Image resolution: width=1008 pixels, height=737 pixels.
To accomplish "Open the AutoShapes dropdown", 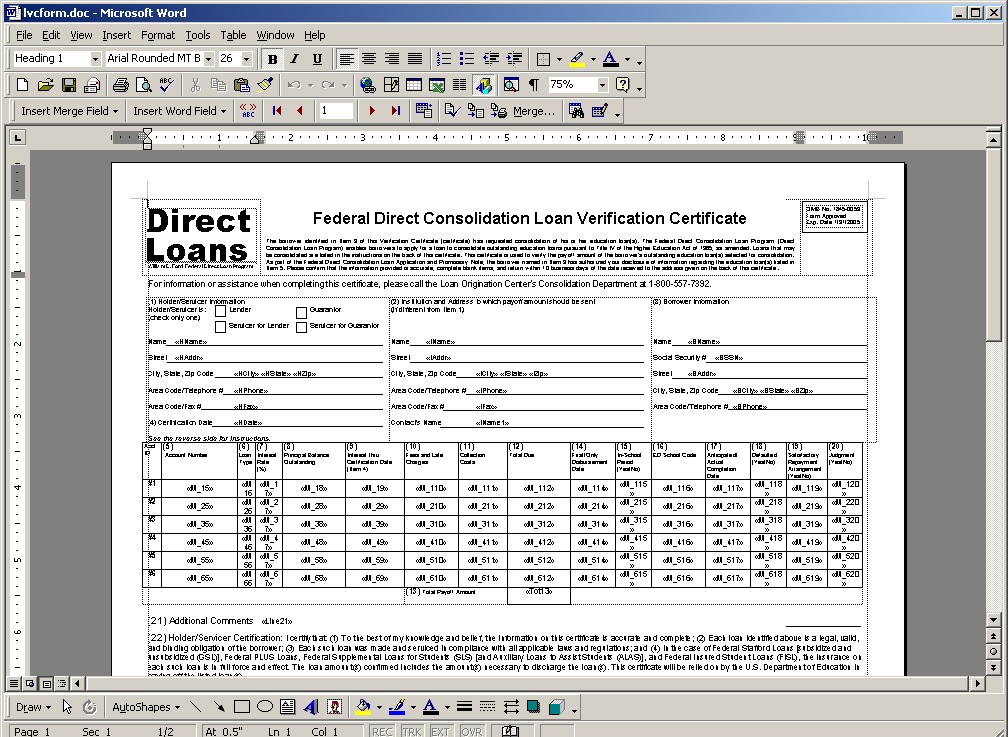I will point(146,707).
